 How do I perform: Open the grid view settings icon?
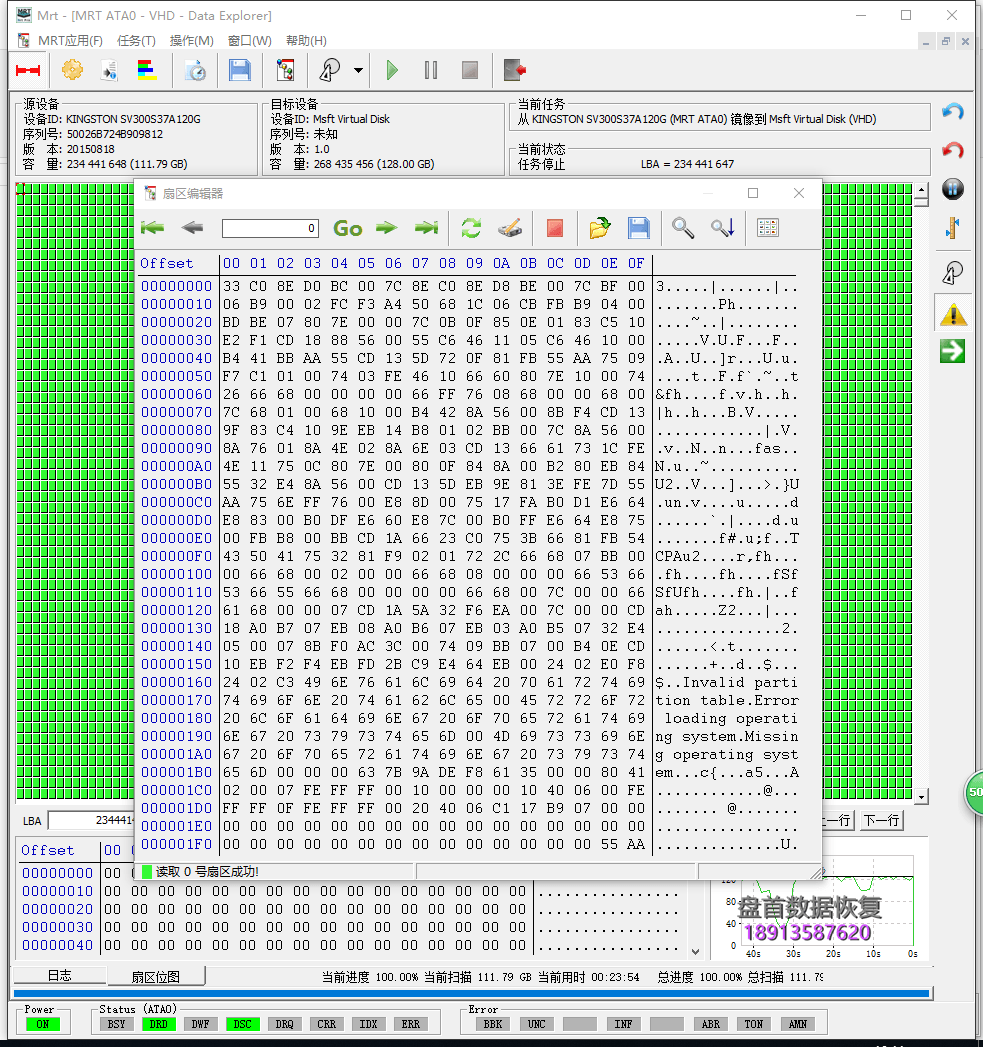click(x=768, y=228)
